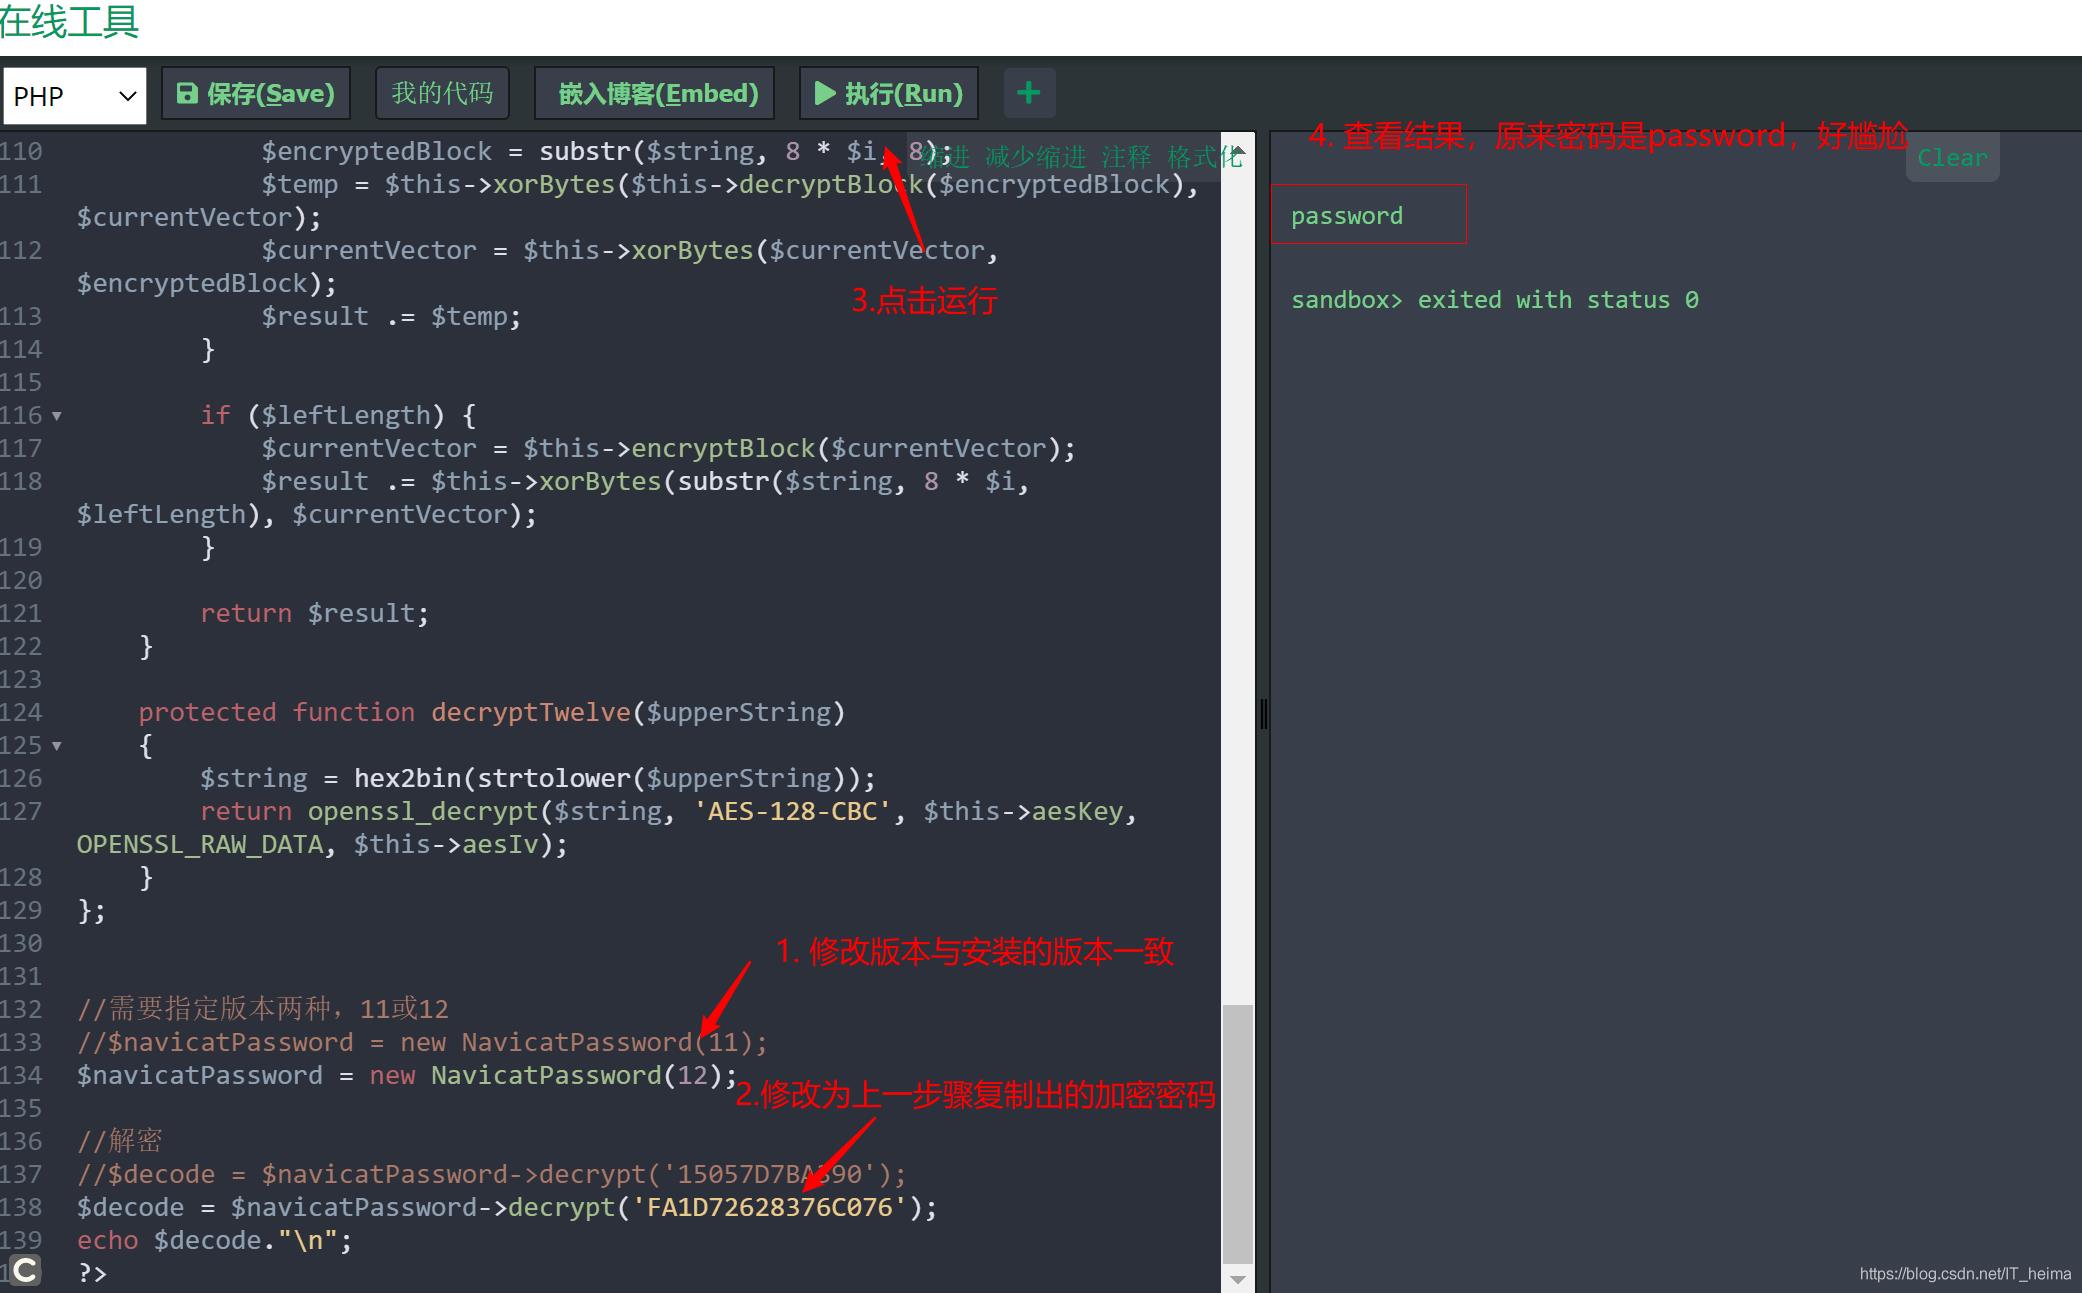Click the green plus icon button
2082x1293 pixels.
point(1028,94)
